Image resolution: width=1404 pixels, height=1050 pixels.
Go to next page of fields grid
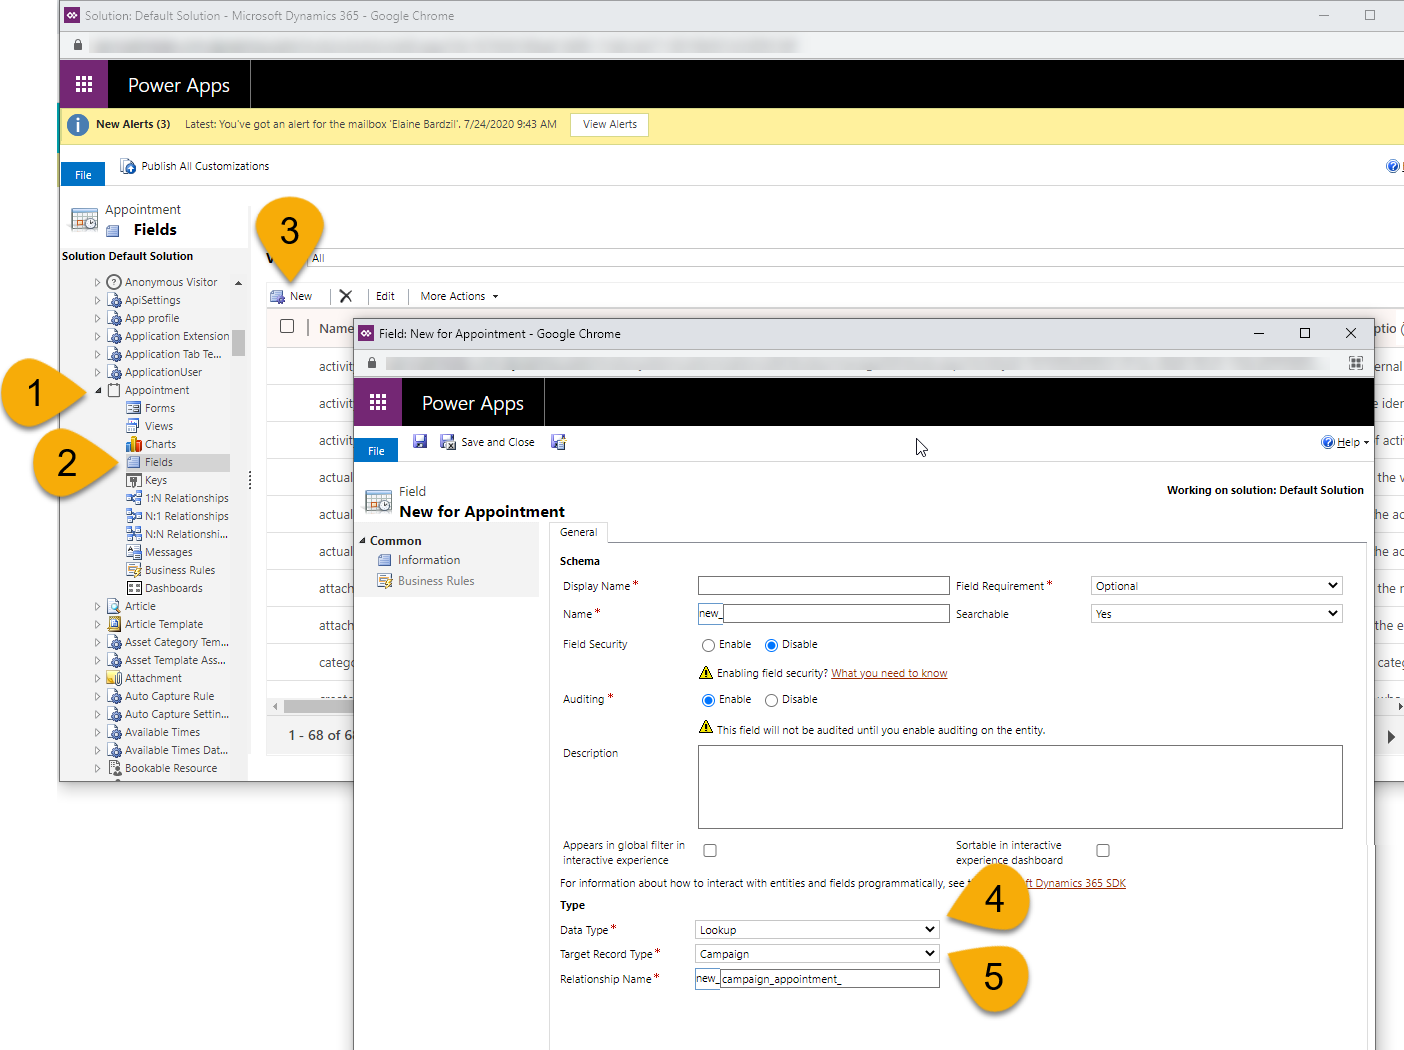coord(1391,736)
